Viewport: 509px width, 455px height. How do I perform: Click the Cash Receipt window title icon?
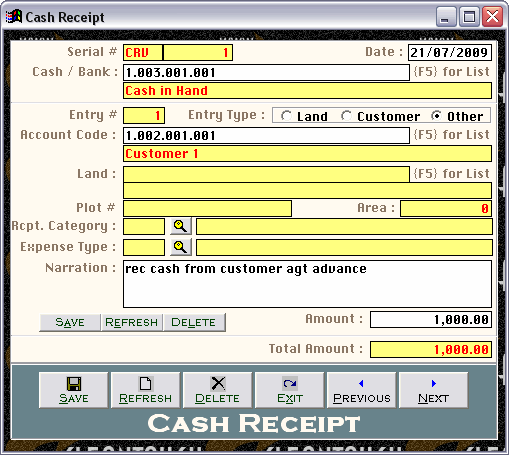[14, 17]
